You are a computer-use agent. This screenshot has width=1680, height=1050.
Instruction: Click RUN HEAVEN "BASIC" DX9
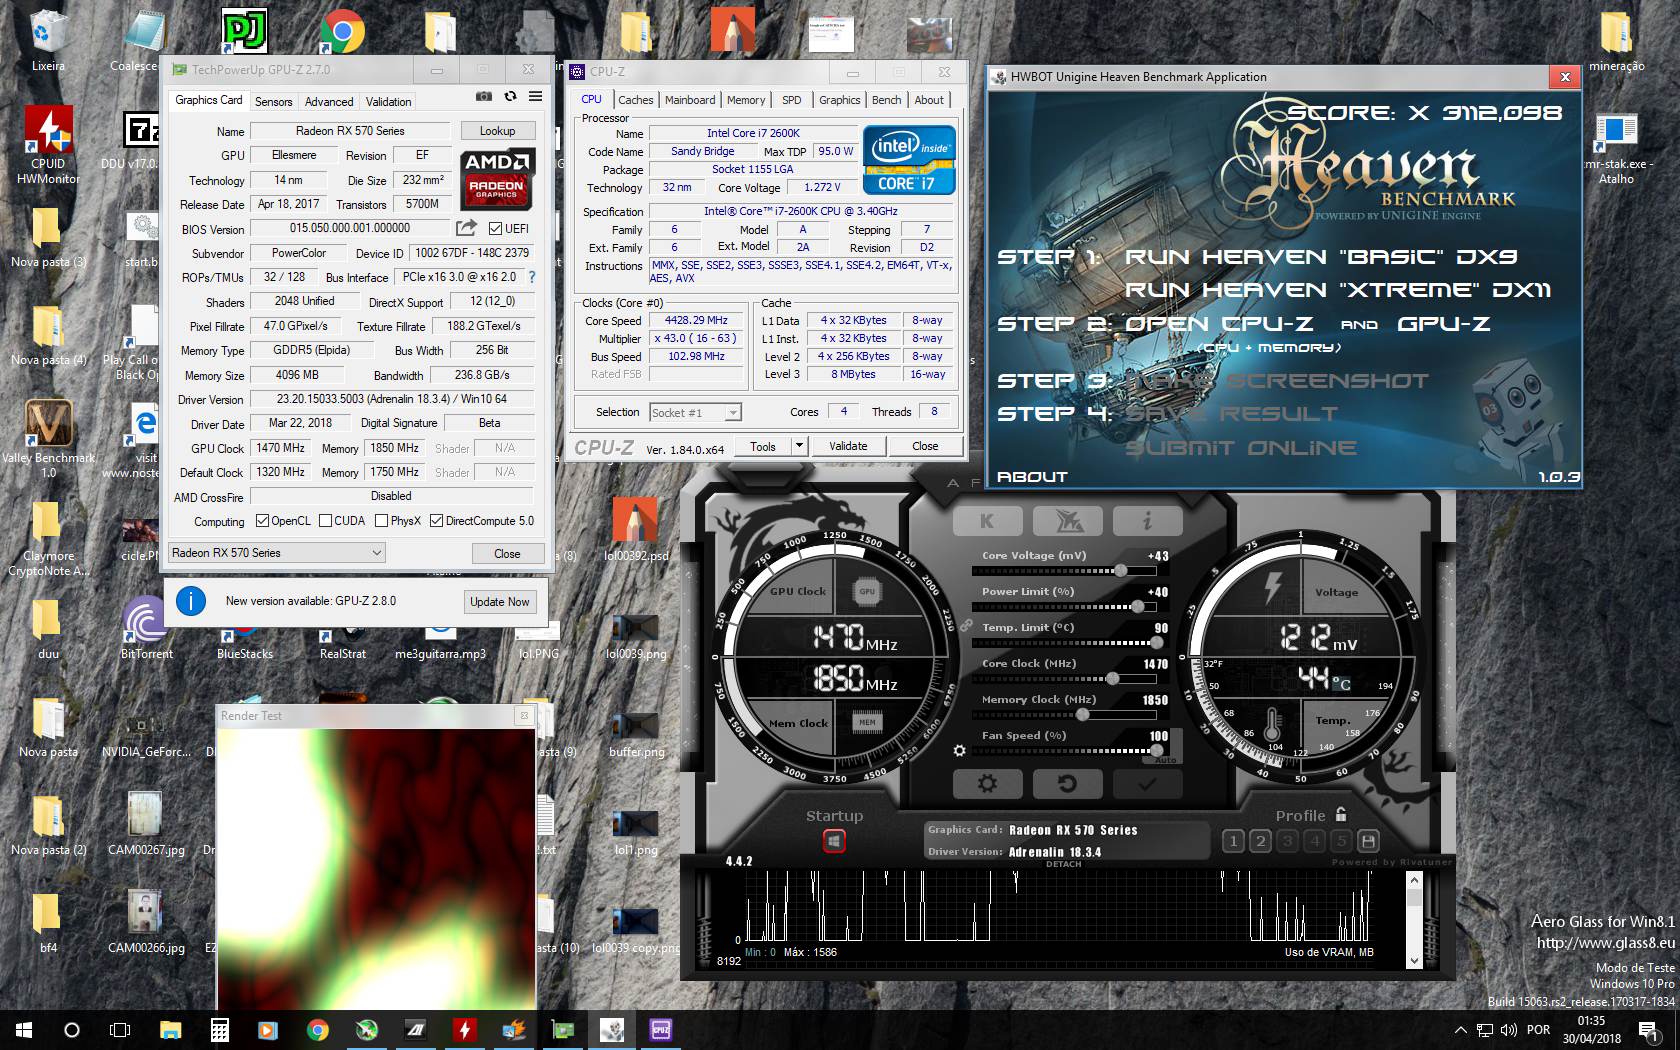[x=1321, y=257]
